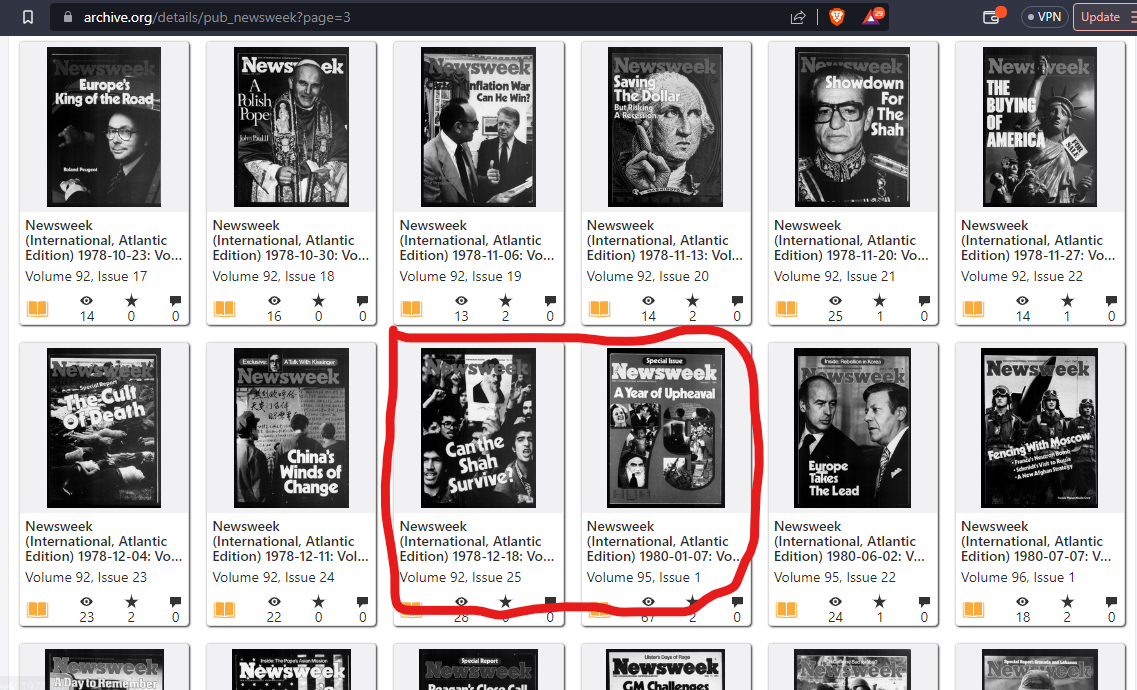
Task: Open the Fencing With Moscow cover
Action: [x=1039, y=428]
